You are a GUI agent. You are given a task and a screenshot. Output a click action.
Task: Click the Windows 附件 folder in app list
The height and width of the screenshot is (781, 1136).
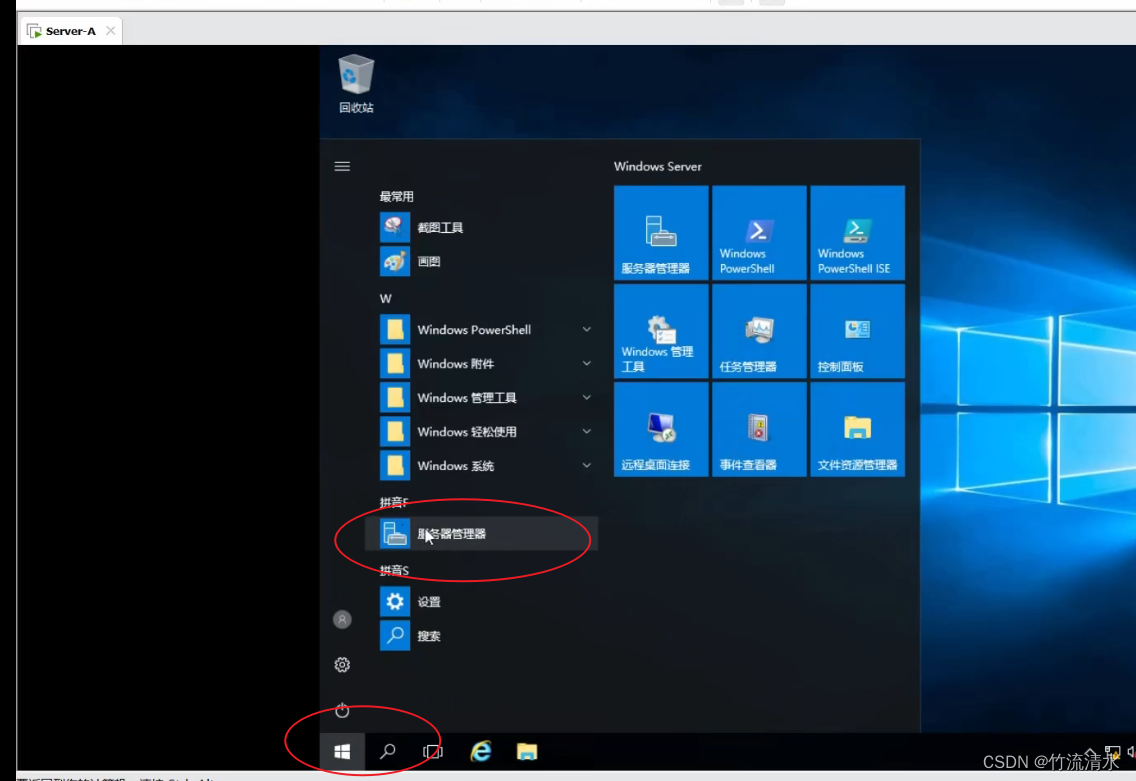coord(481,364)
